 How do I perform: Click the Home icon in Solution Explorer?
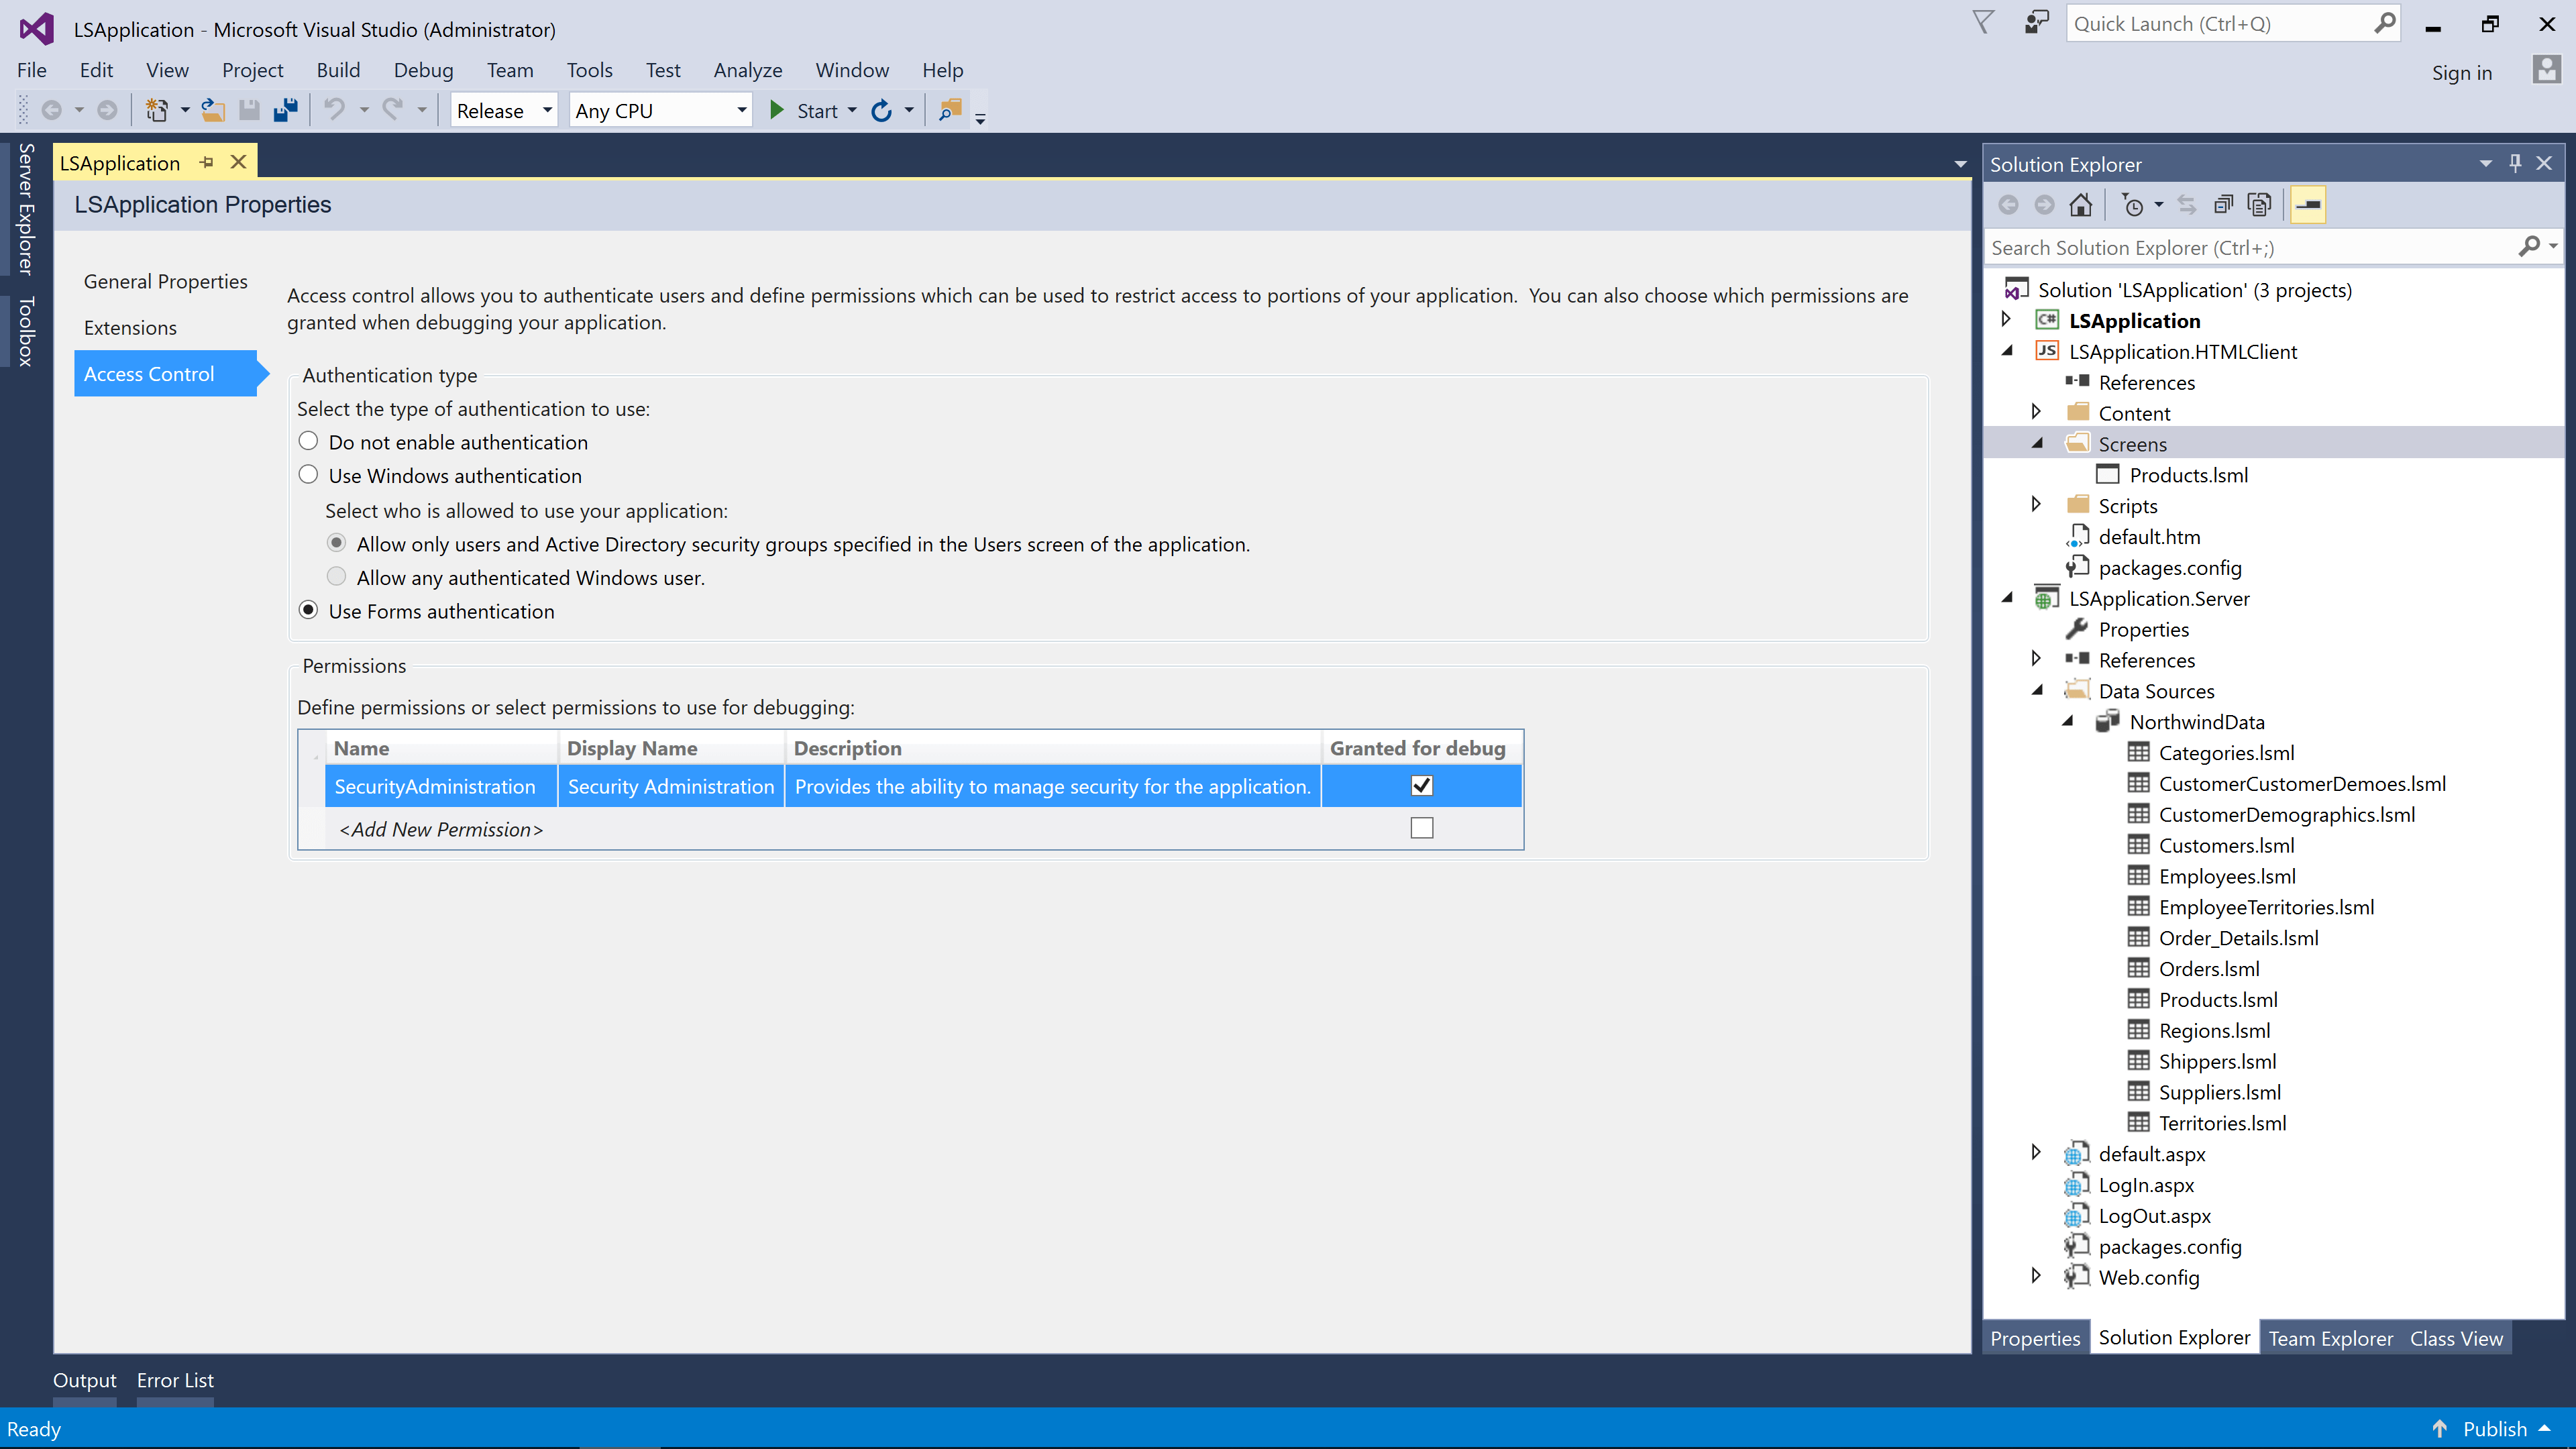[x=2081, y=205]
